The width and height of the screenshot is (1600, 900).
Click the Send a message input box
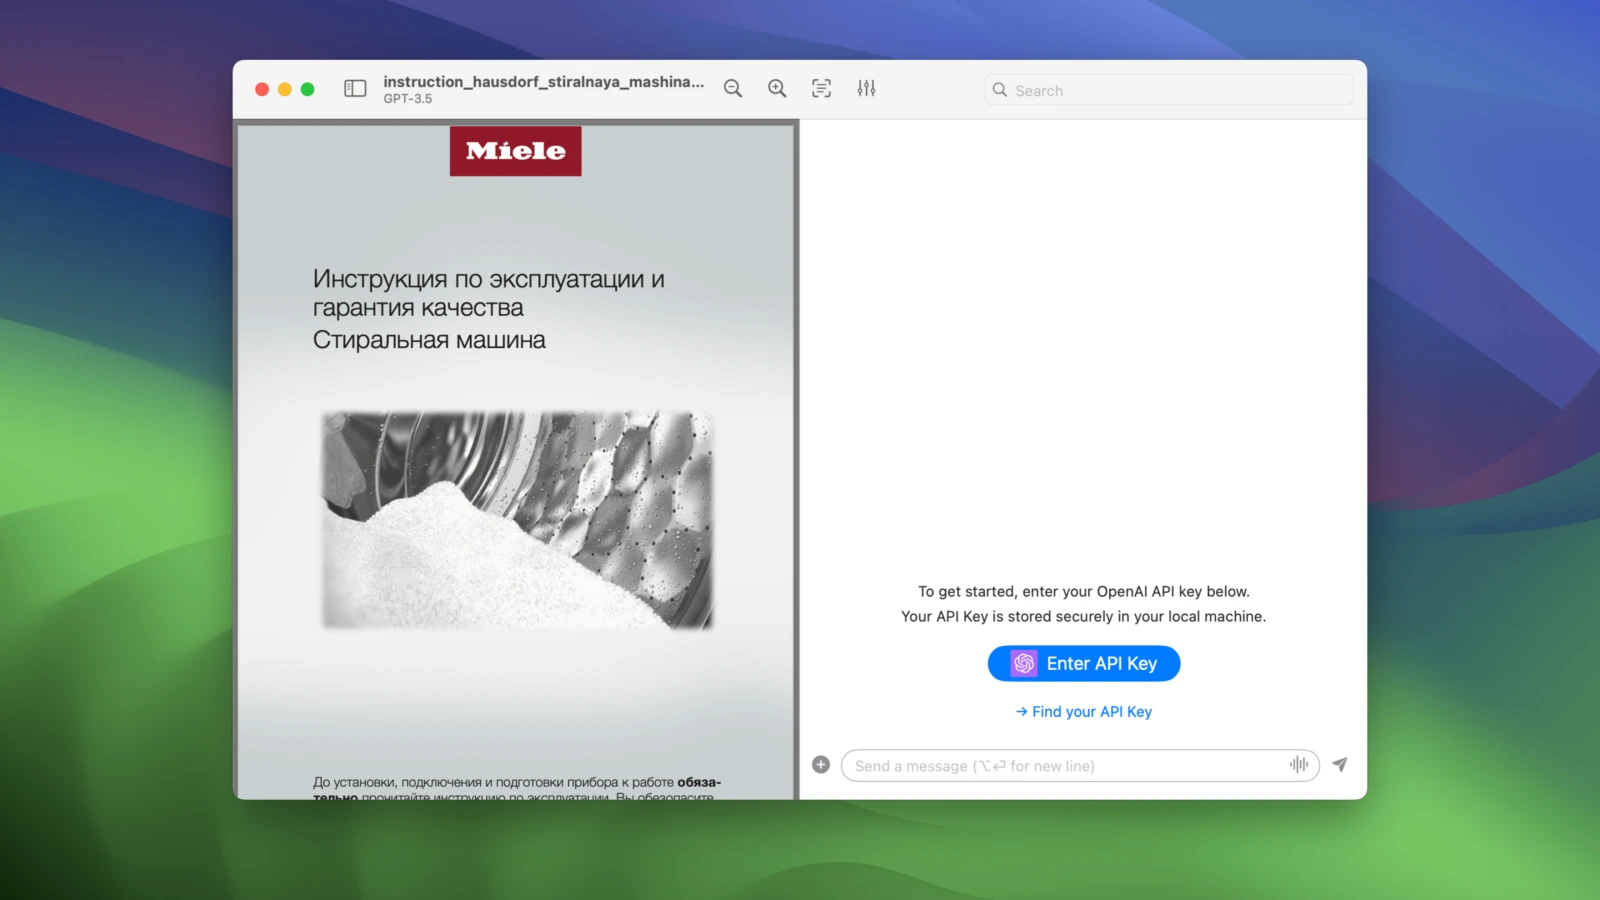1065,766
